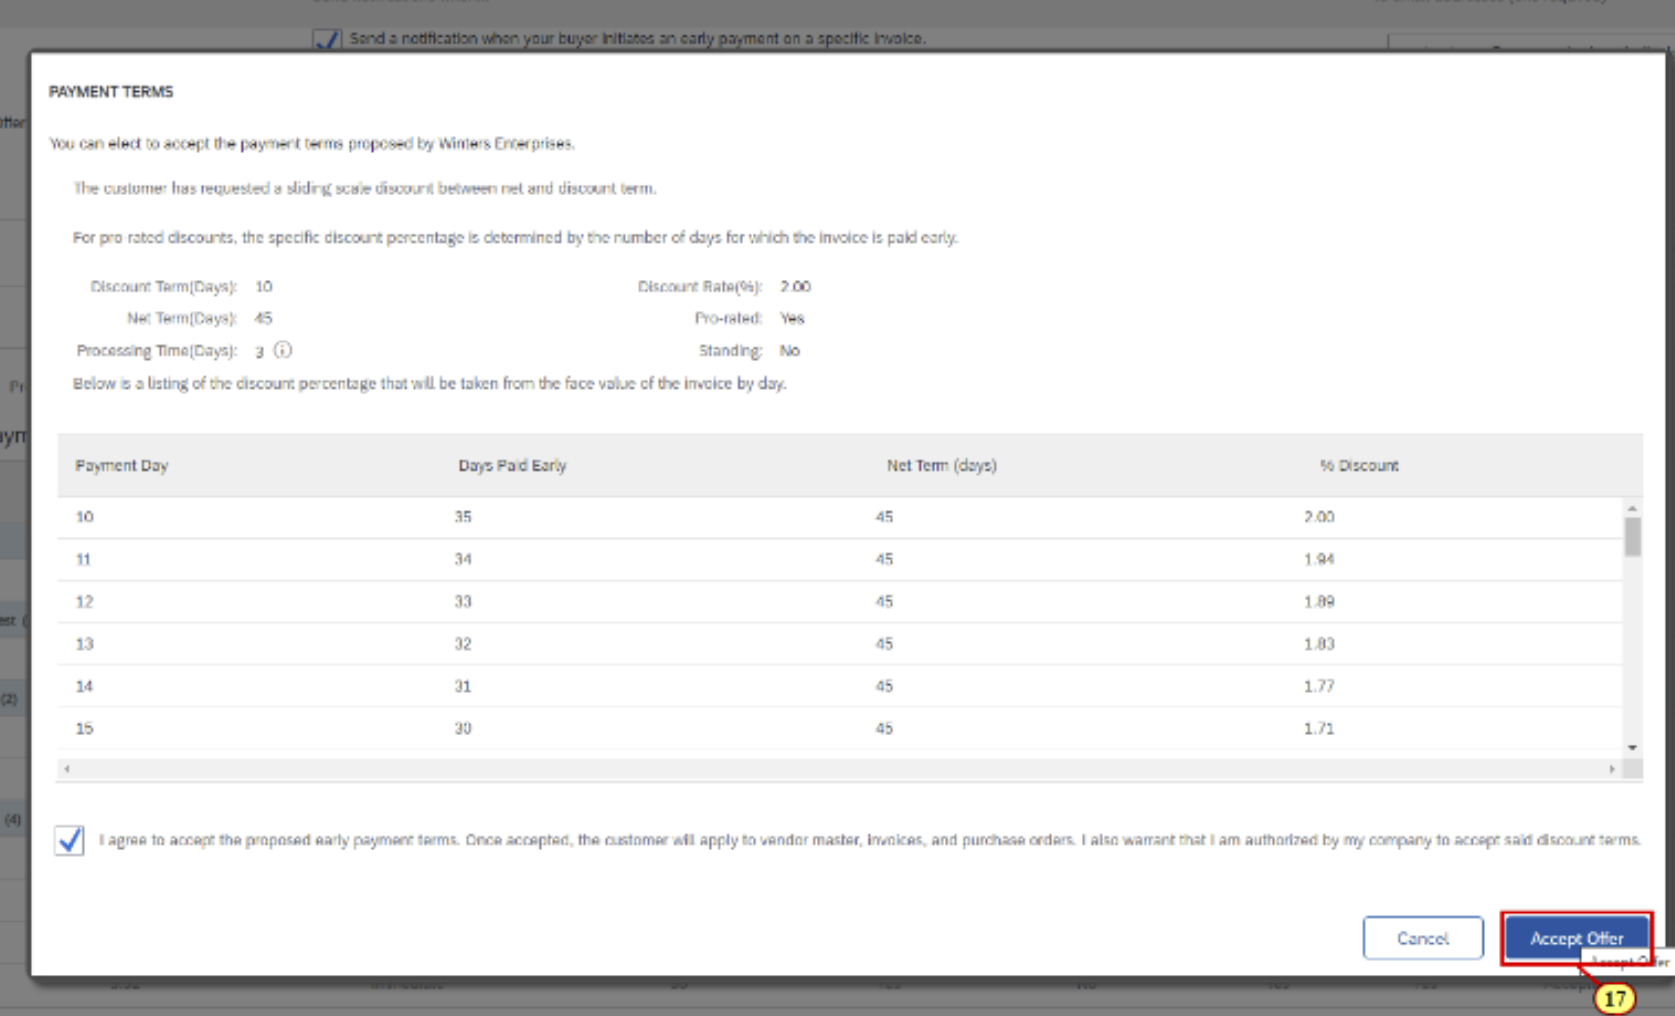This screenshot has width=1675, height=1016.
Task: Click the Net Term (days) column header
Action: coord(940,465)
